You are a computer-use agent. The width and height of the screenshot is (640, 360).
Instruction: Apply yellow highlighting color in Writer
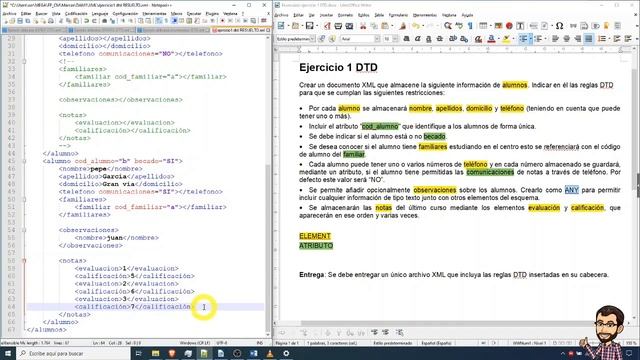[x=506, y=38]
